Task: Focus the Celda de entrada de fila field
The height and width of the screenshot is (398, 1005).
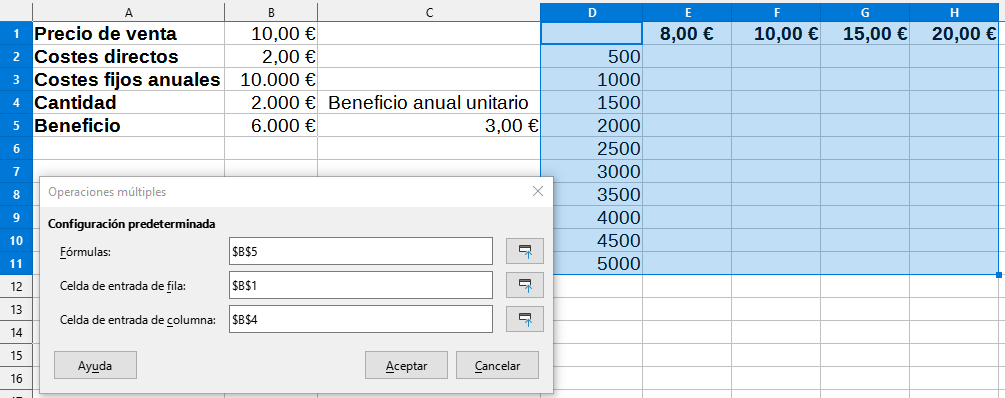Action: [360, 285]
